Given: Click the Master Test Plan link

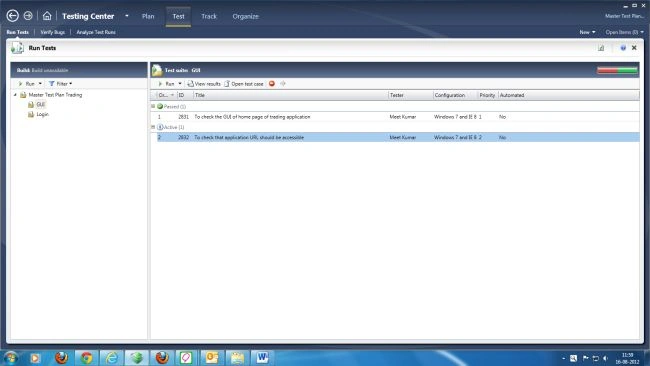Looking at the screenshot, I should pos(624,16).
